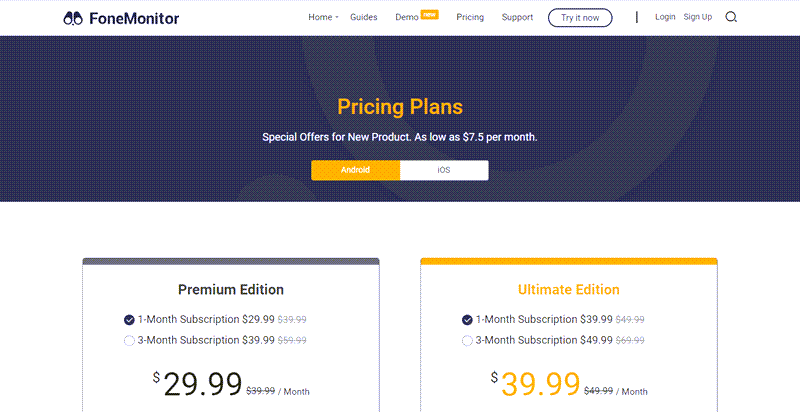Click the Premium Edition plan heading

tap(231, 290)
